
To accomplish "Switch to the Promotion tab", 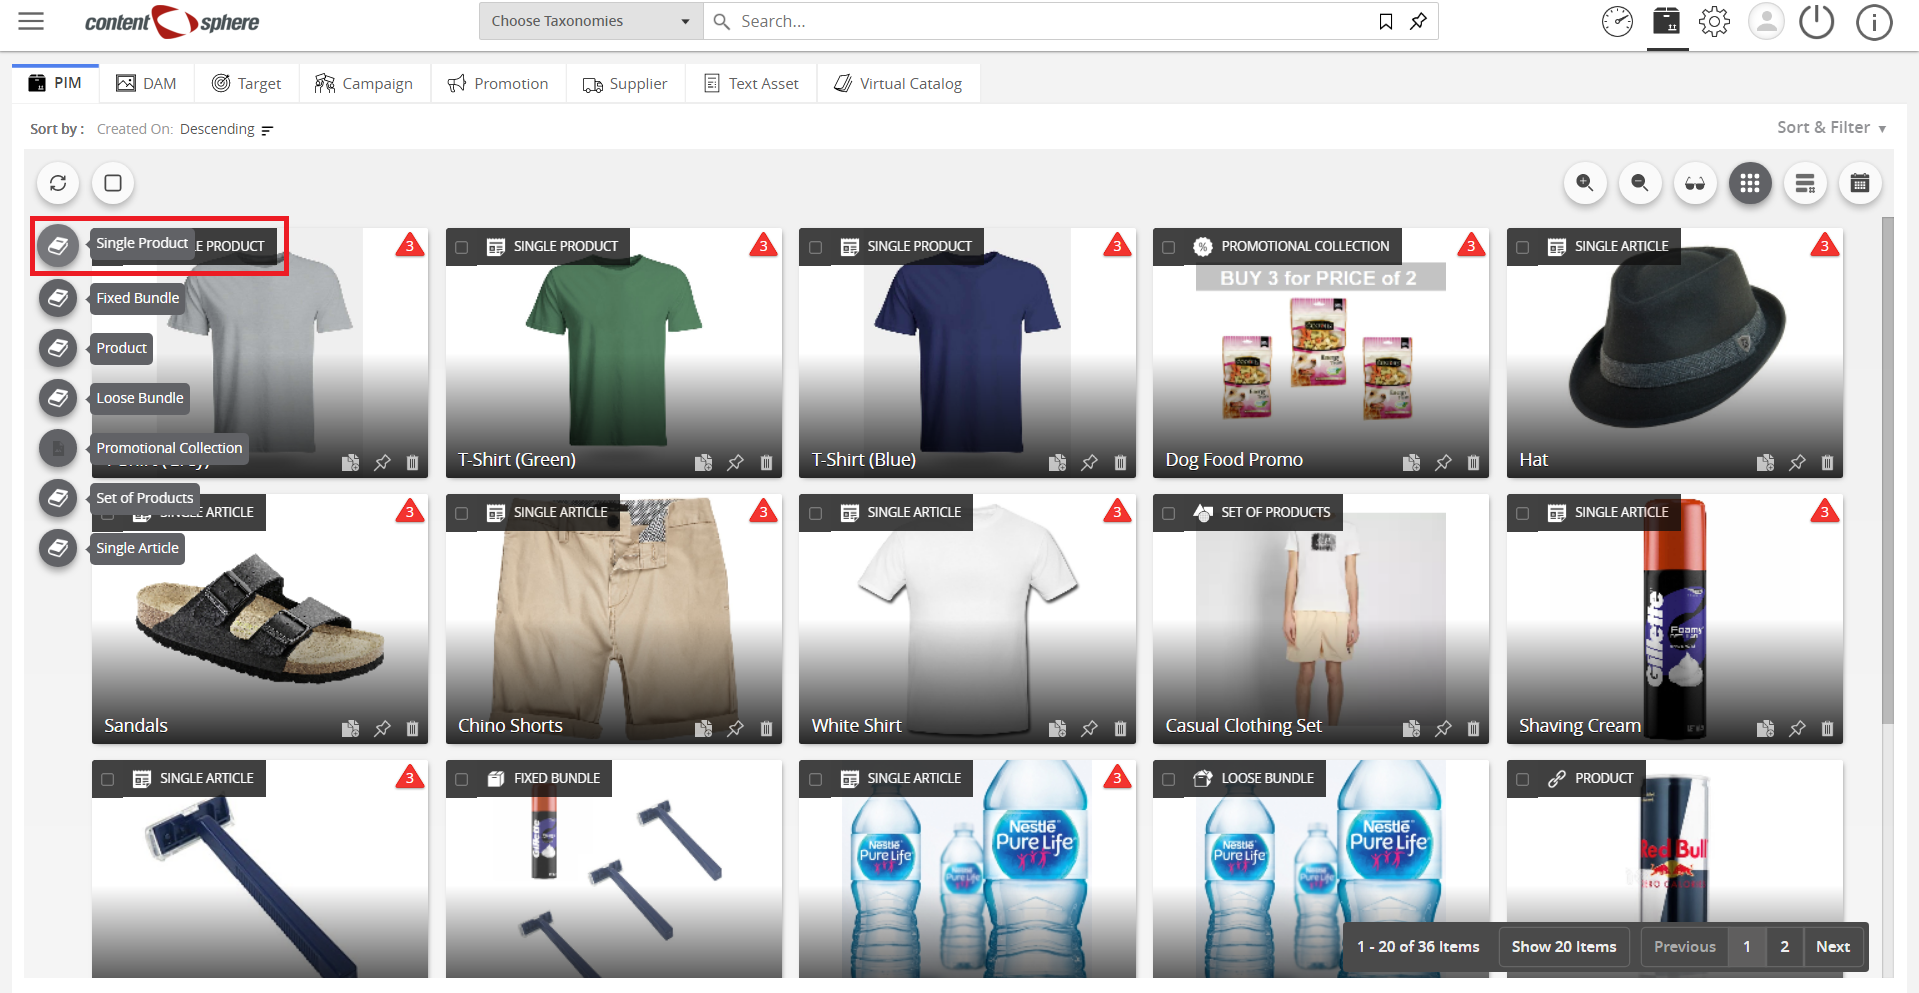I will click(x=498, y=83).
